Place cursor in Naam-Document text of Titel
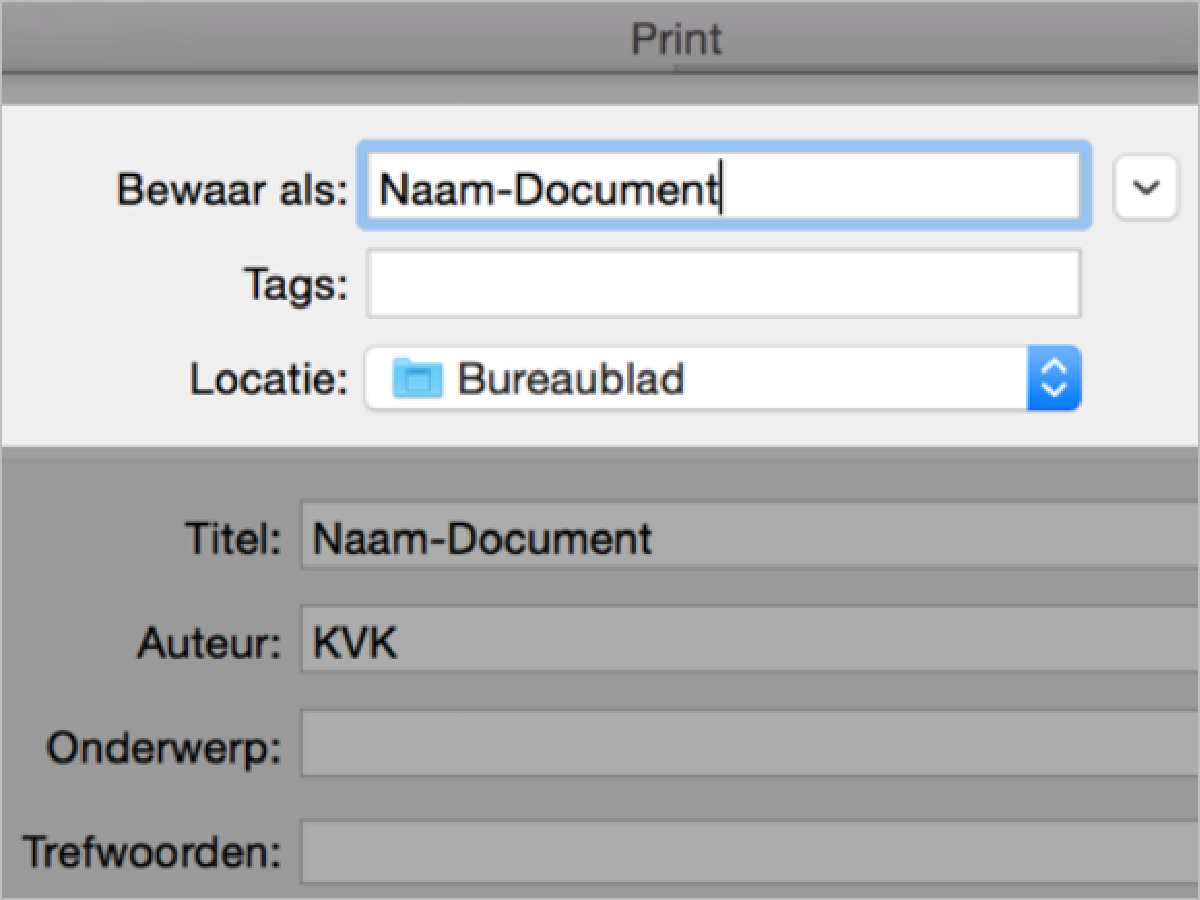The height and width of the screenshot is (900, 1200). pos(482,540)
